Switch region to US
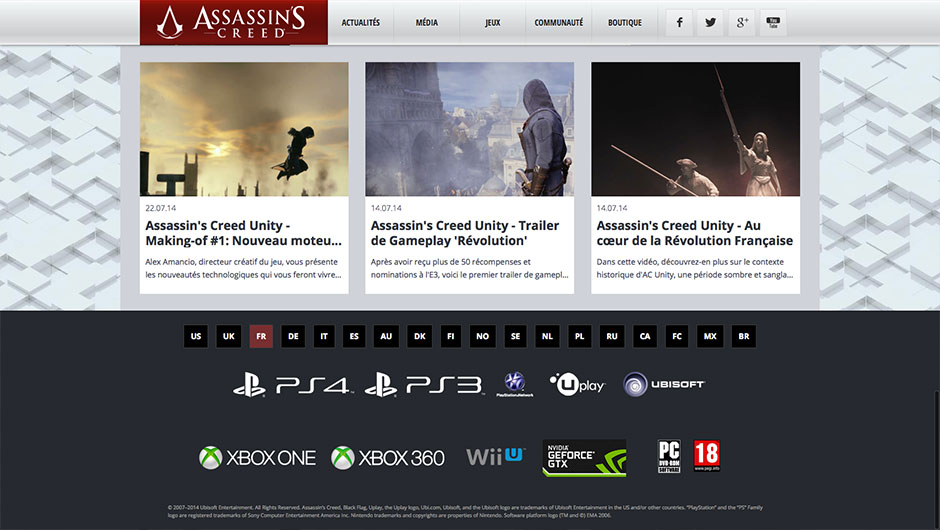The height and width of the screenshot is (530, 940). [x=196, y=336]
